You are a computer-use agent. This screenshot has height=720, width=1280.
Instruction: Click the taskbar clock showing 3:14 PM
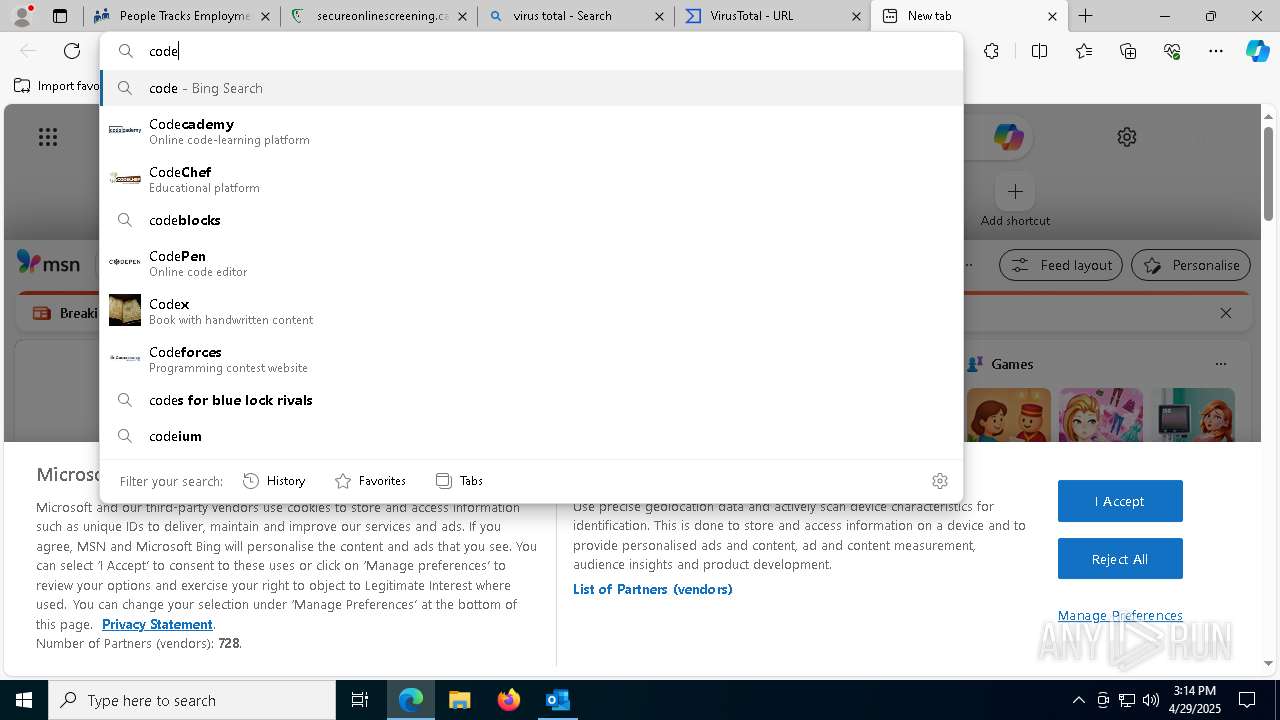point(1195,700)
